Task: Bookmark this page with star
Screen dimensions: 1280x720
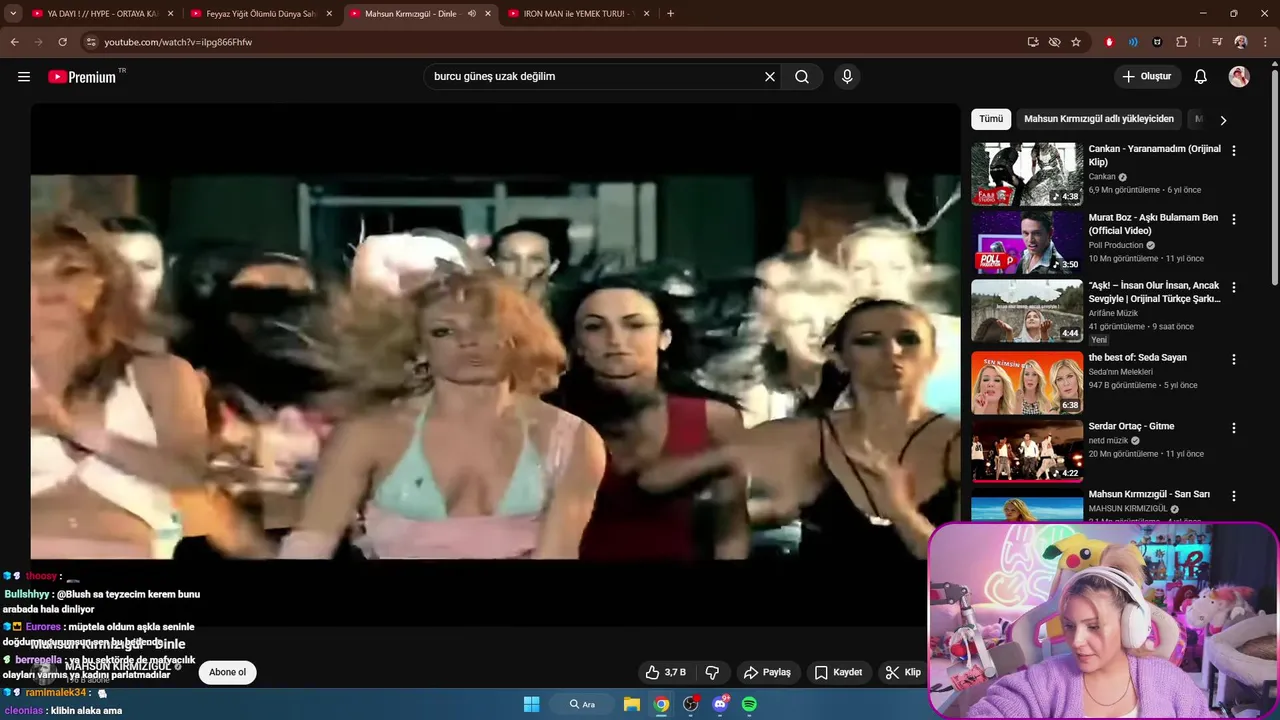Action: [x=1076, y=42]
